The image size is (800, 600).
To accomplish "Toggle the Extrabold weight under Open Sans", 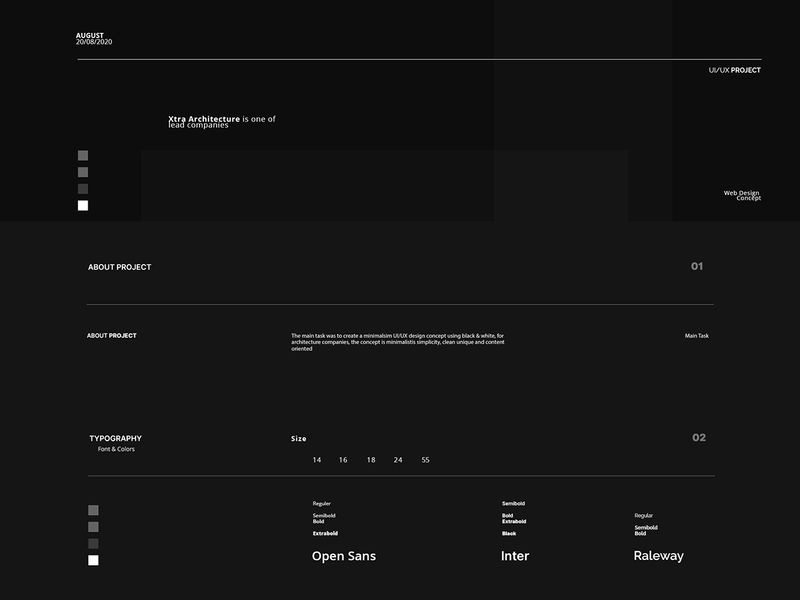I will point(324,531).
